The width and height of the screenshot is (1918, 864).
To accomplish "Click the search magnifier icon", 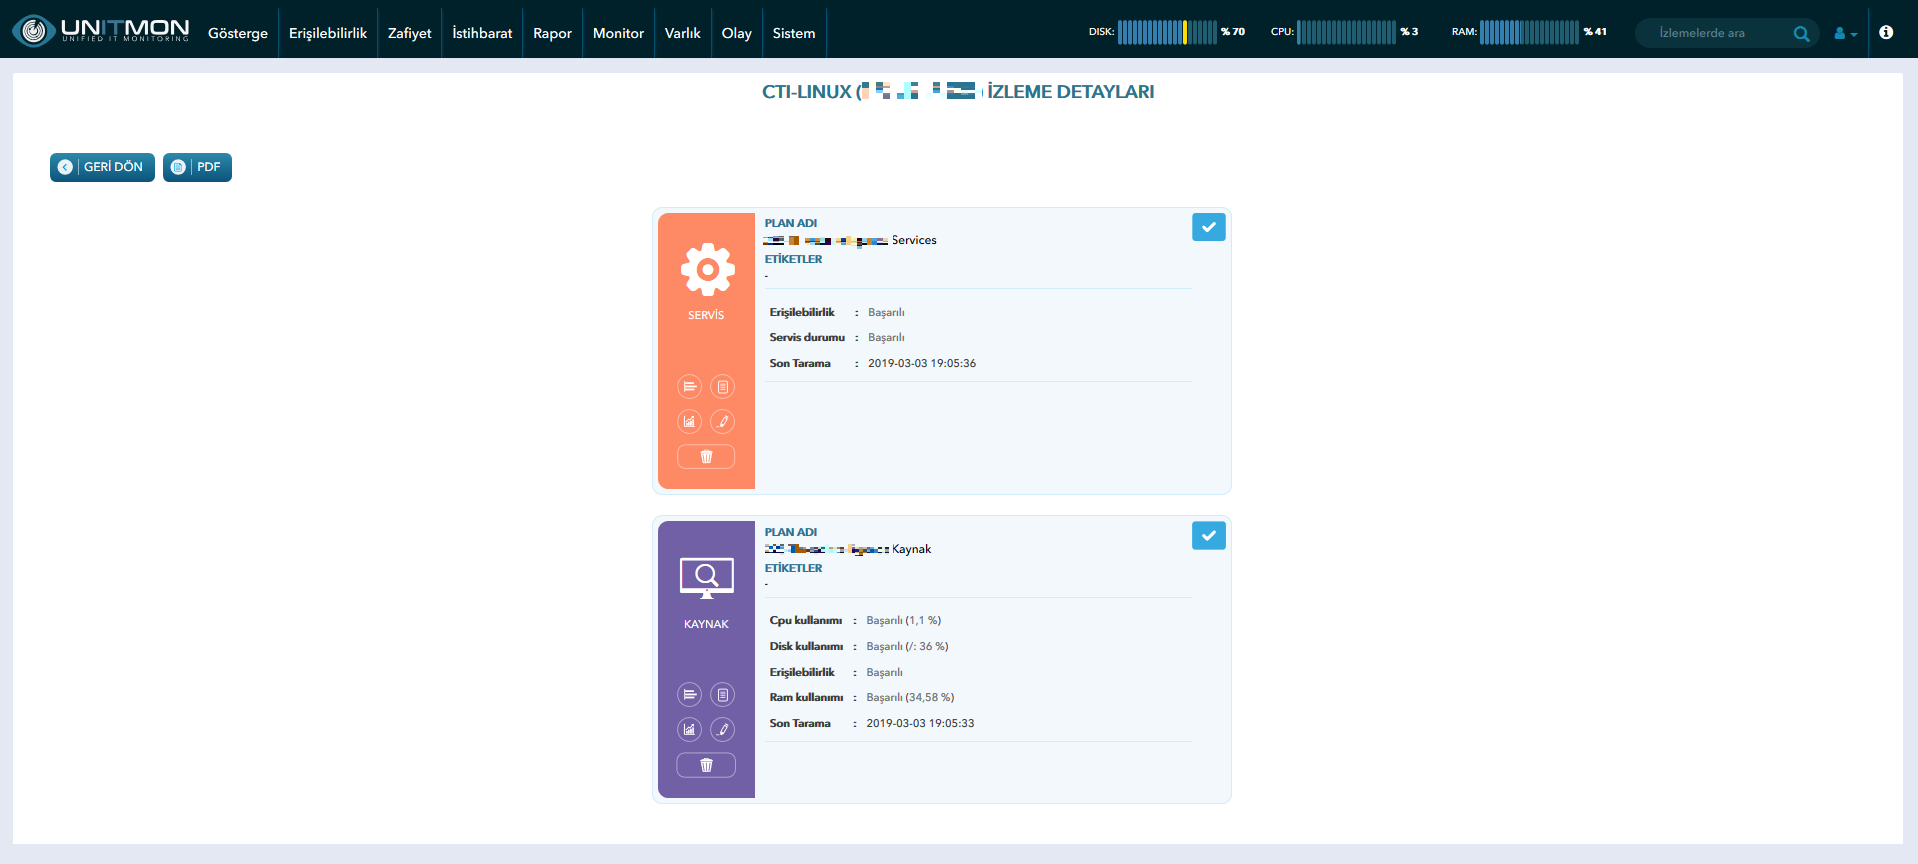I will (1801, 33).
